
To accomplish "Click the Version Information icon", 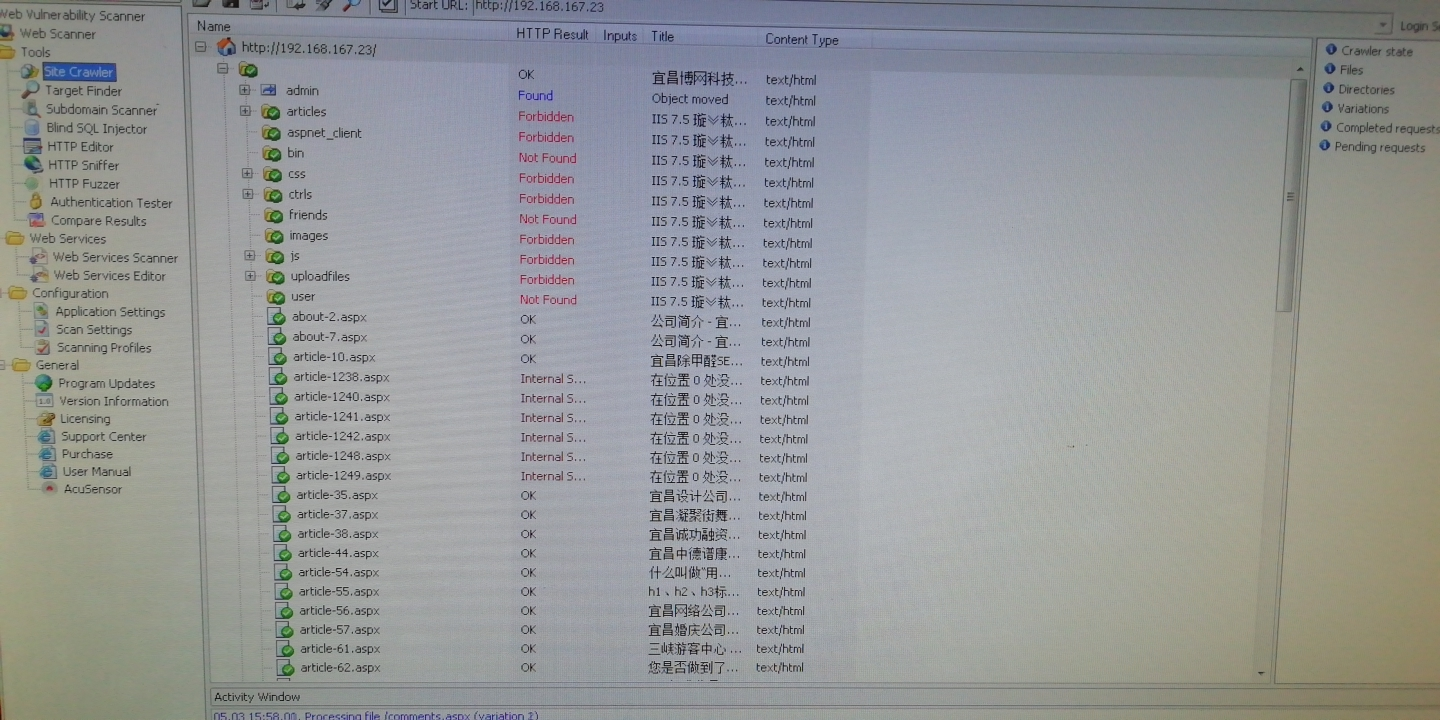I will coord(45,401).
